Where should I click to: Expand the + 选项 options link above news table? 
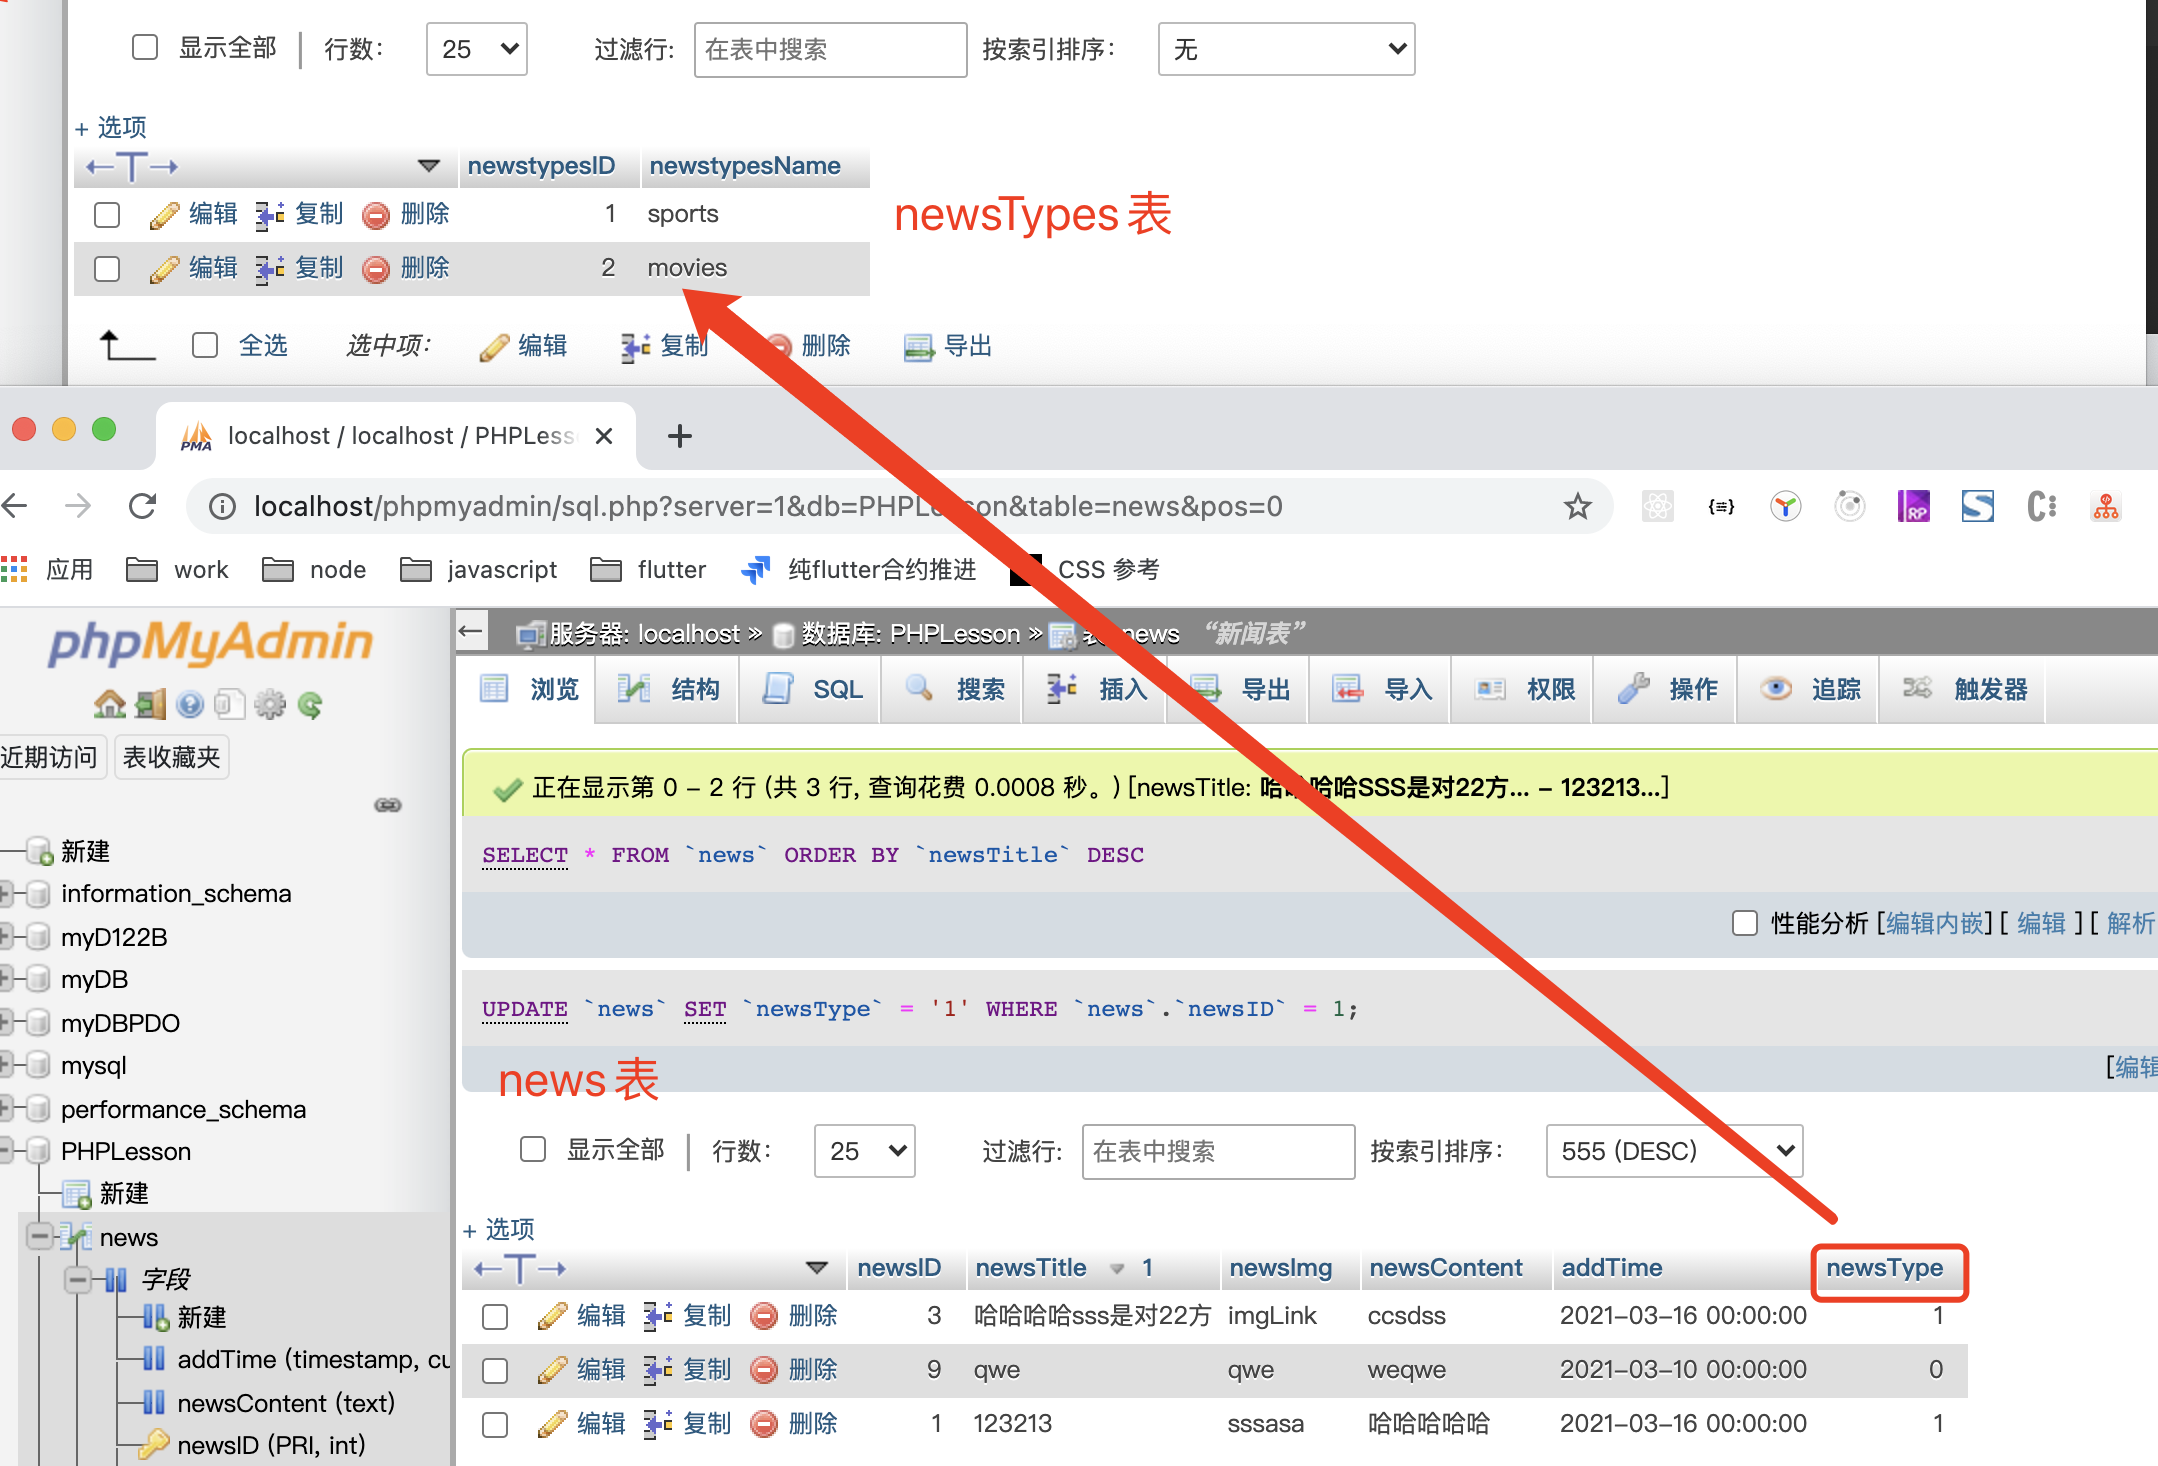[499, 1229]
